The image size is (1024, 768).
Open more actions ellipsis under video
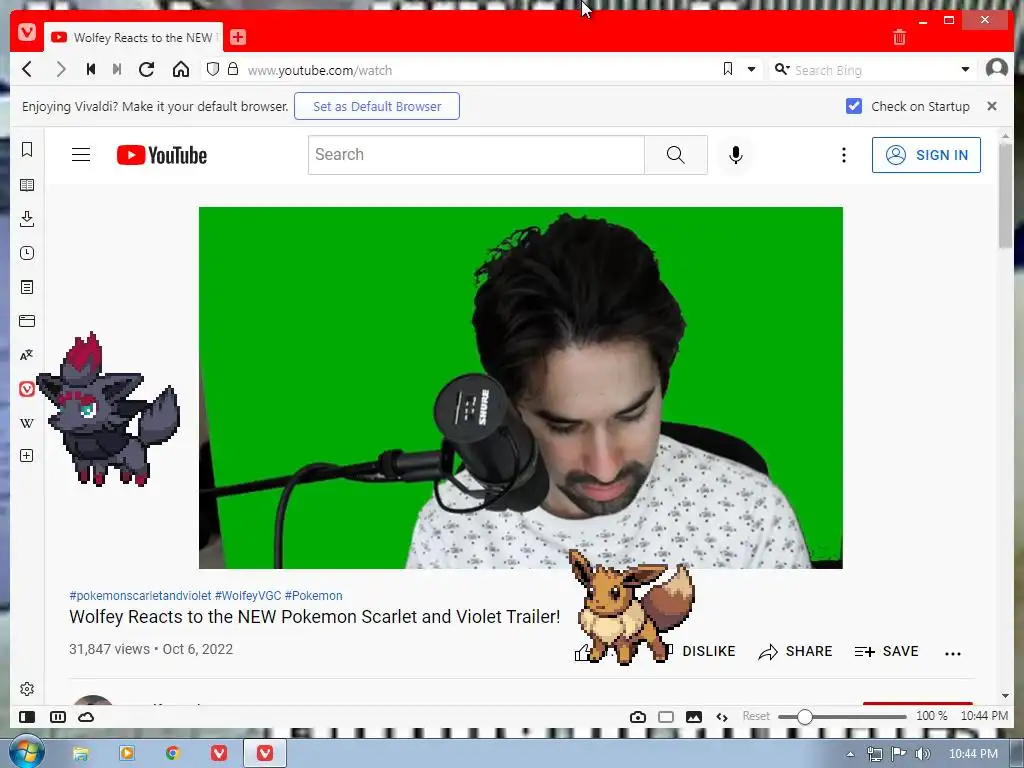coord(953,653)
